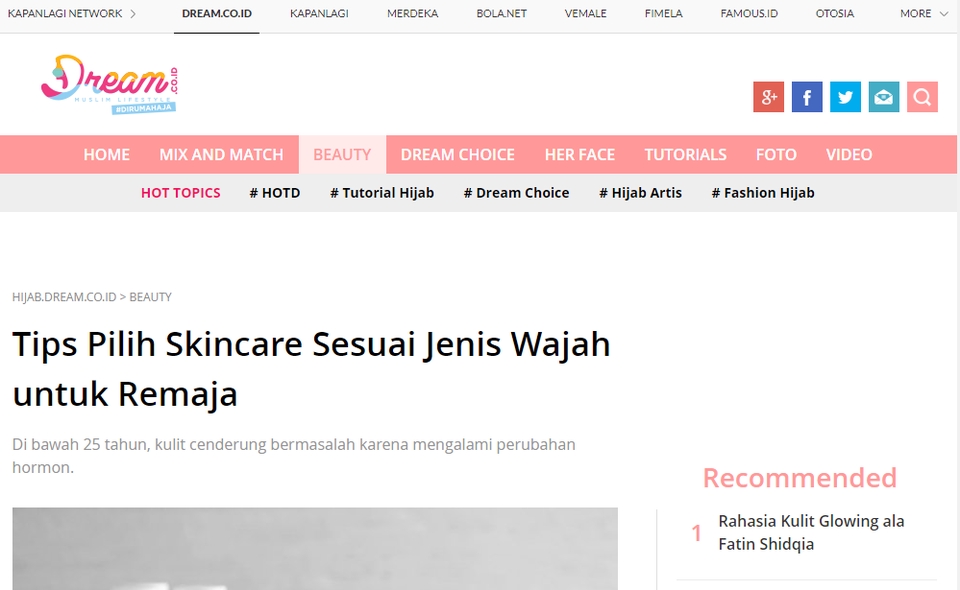Expand the Kapanlagi Network chevron
The image size is (960, 590).
[133, 13]
